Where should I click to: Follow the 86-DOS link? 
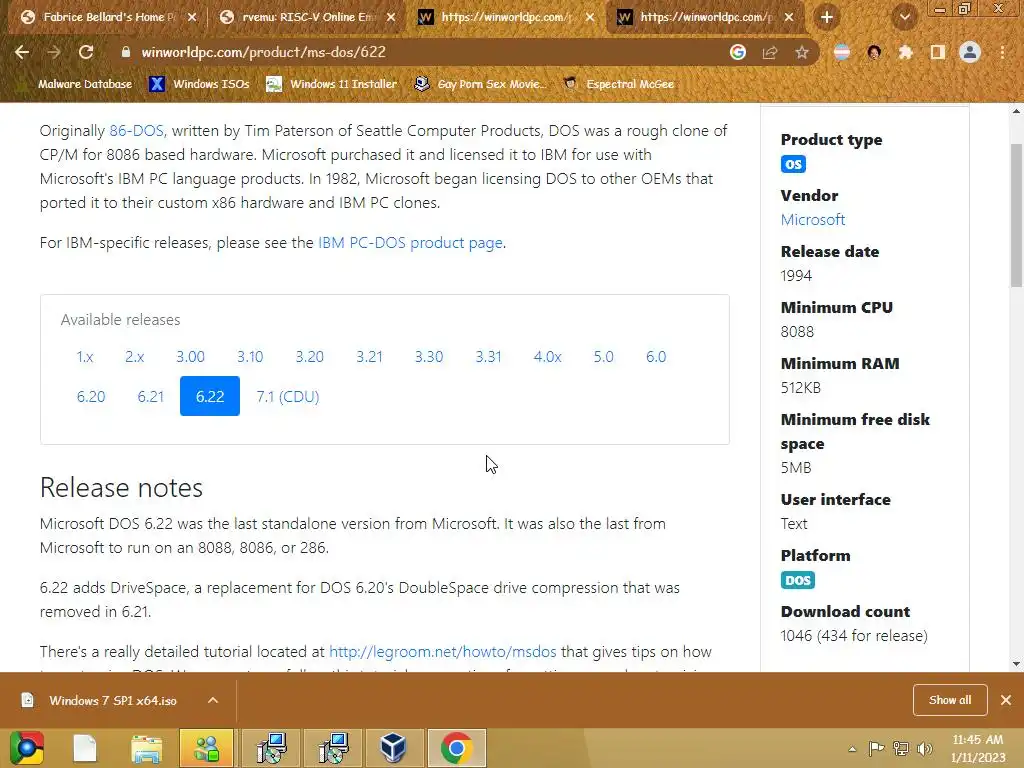click(136, 131)
